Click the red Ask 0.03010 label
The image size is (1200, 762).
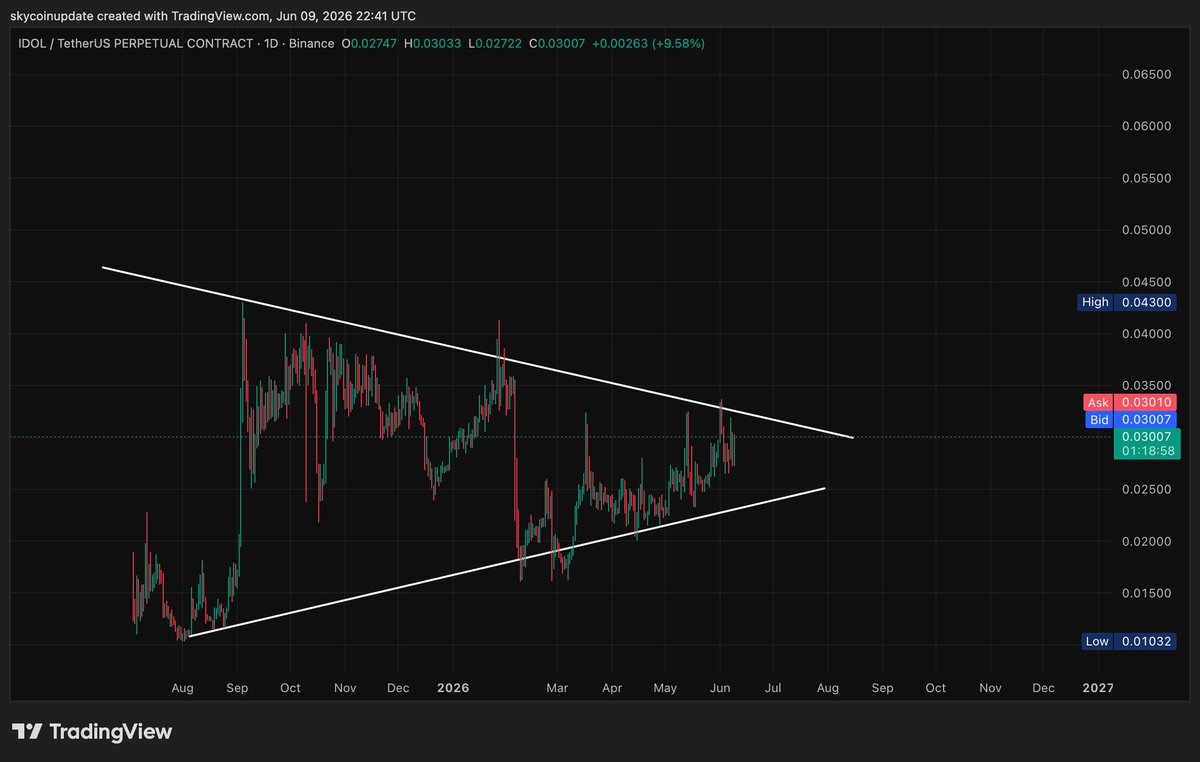click(x=1129, y=402)
